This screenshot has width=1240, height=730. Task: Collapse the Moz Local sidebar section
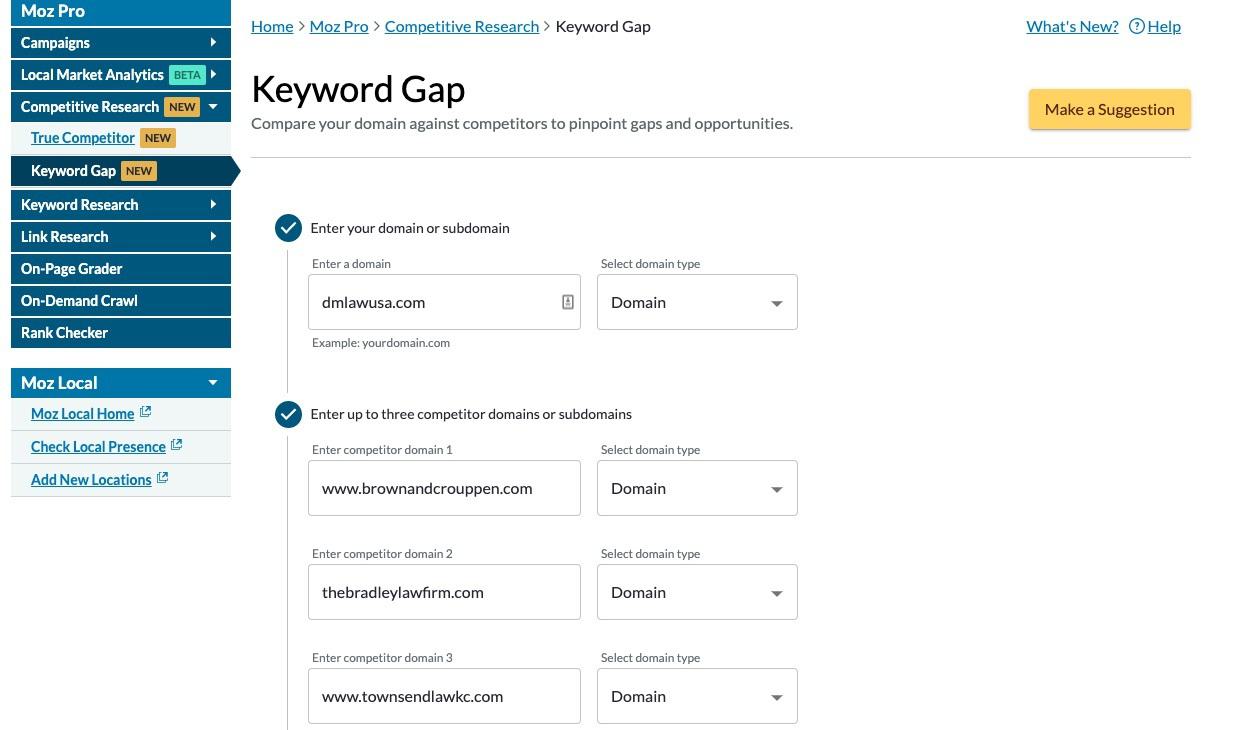tap(213, 382)
